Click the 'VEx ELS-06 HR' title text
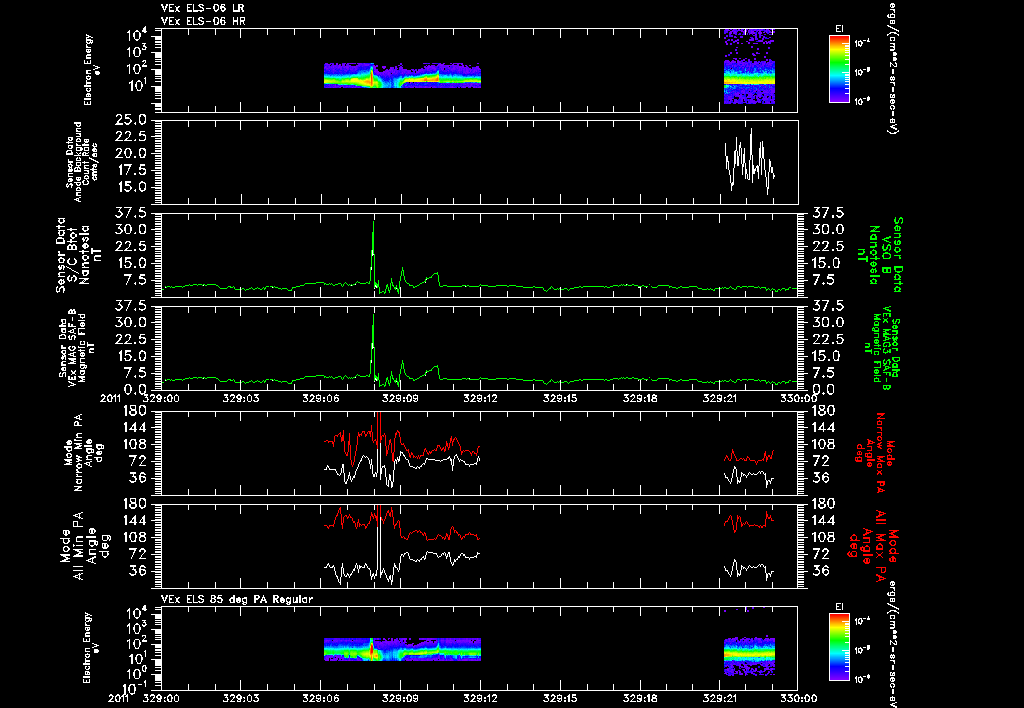Image resolution: width=1024 pixels, height=708 pixels. click(x=202, y=22)
